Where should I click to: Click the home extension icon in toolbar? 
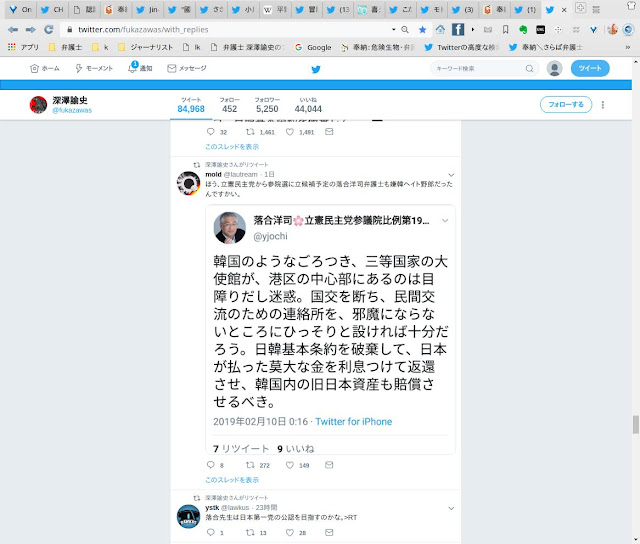click(x=440, y=29)
